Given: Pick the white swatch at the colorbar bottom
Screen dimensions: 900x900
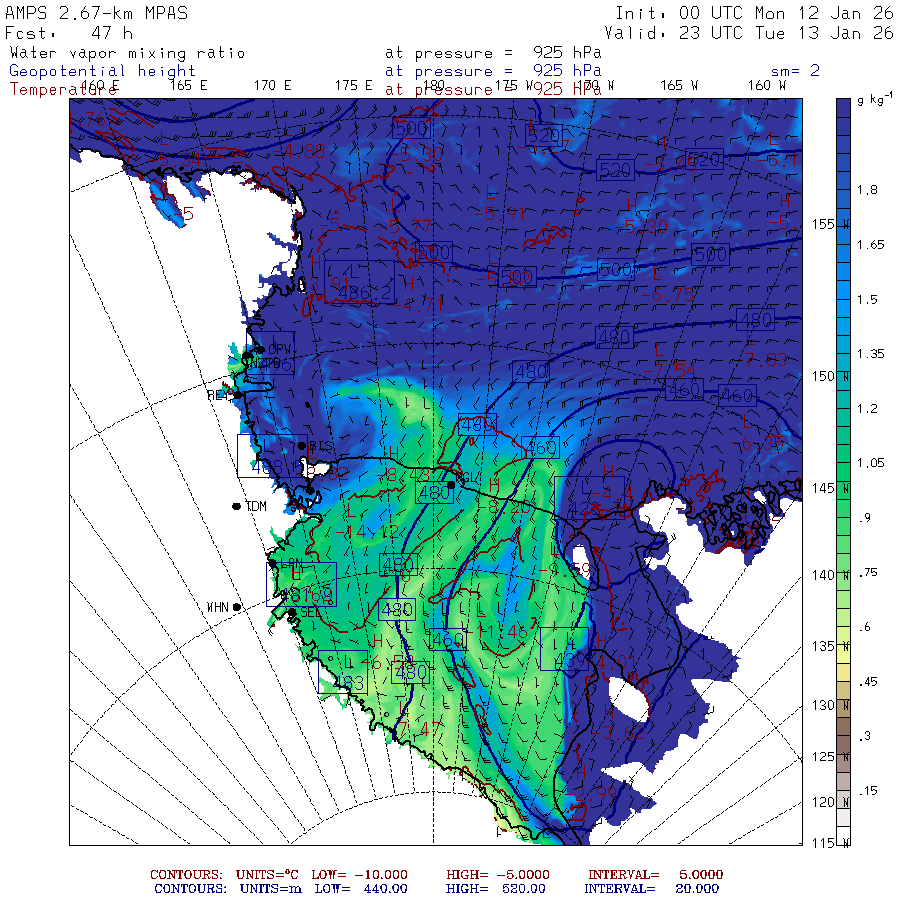Looking at the screenshot, I should point(843,835).
